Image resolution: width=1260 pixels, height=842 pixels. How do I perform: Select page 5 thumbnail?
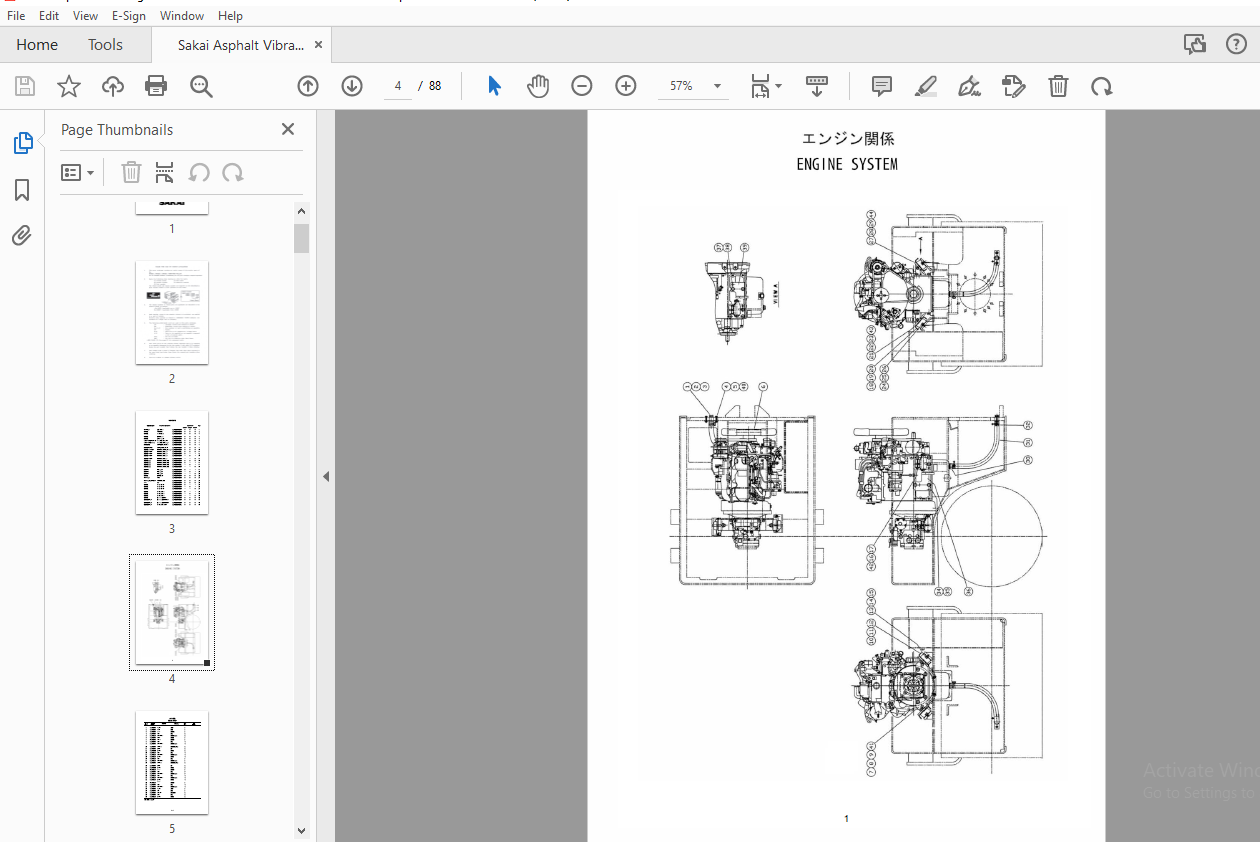pos(172,763)
